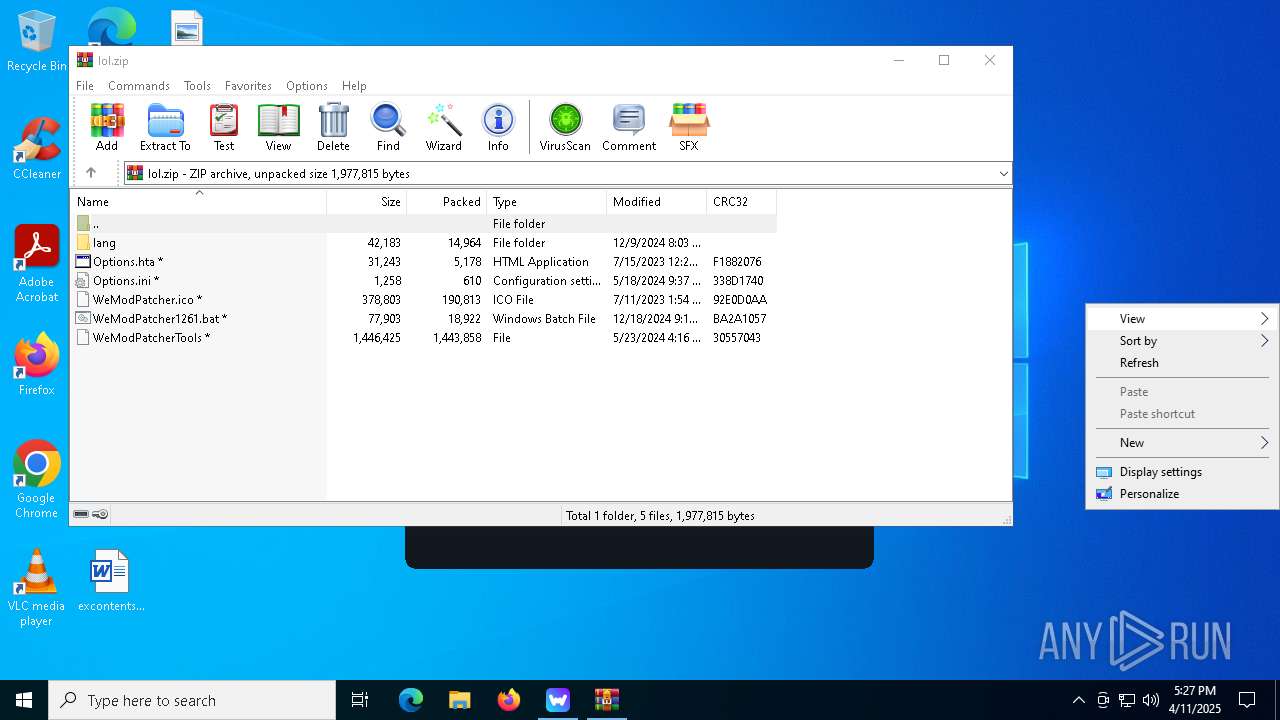Show archive Info icon

coord(498,127)
